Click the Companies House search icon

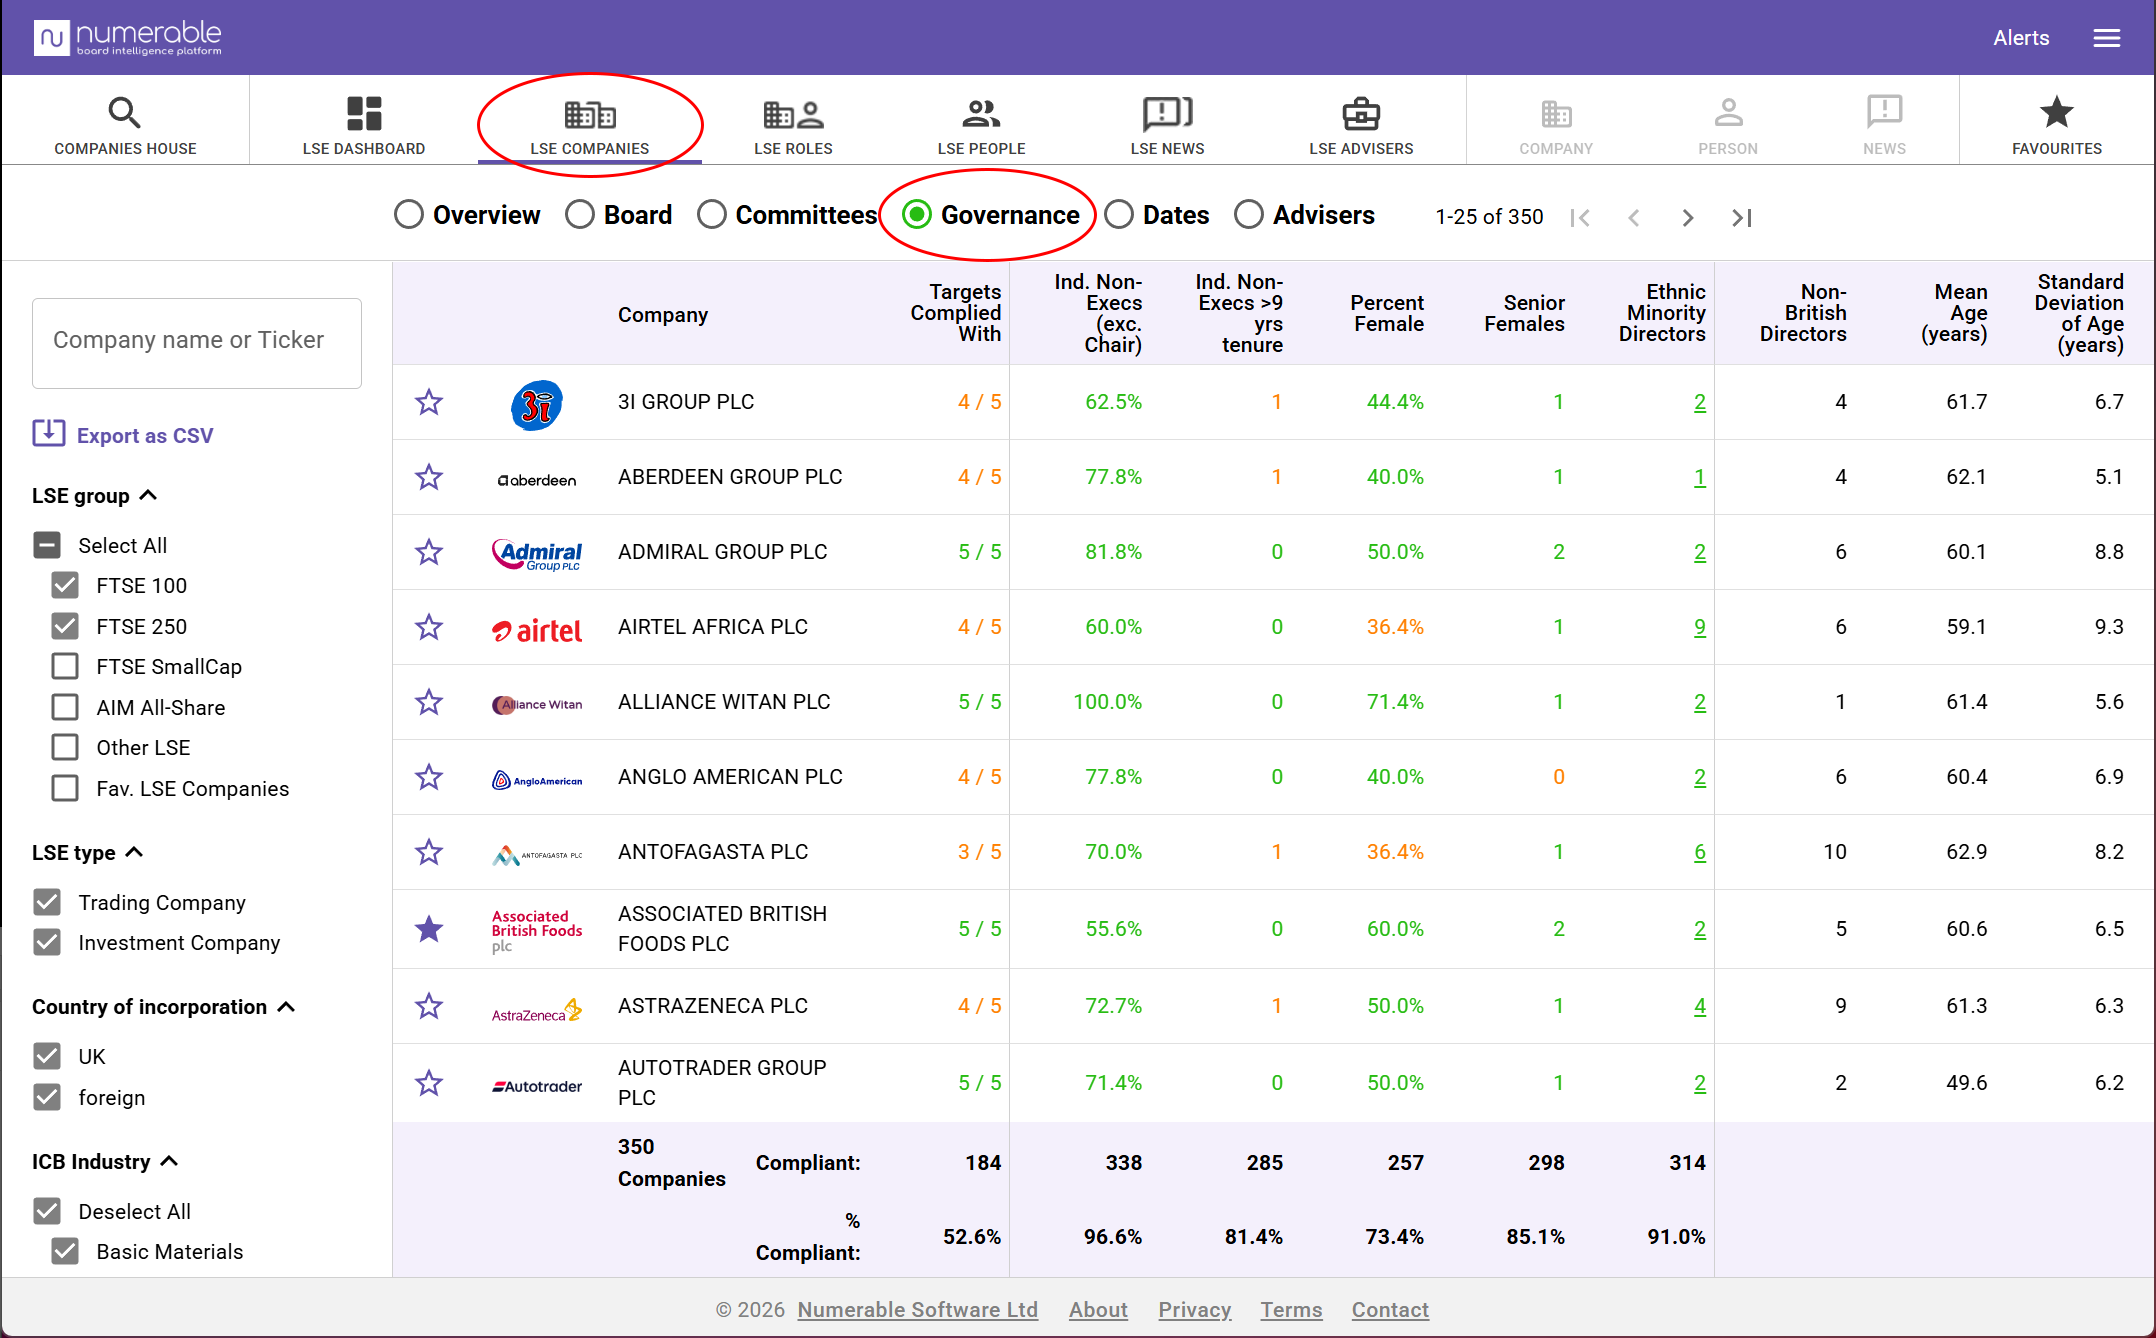[x=125, y=113]
